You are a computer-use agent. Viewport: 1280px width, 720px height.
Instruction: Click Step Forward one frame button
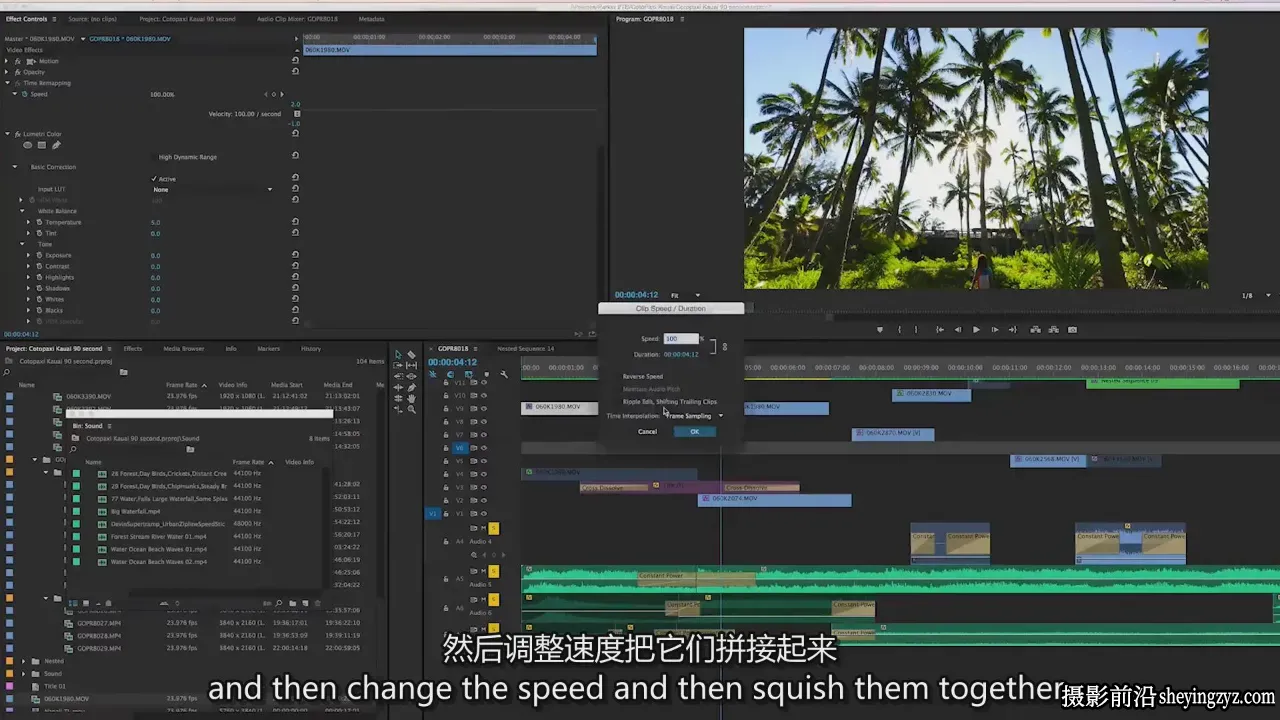point(994,329)
